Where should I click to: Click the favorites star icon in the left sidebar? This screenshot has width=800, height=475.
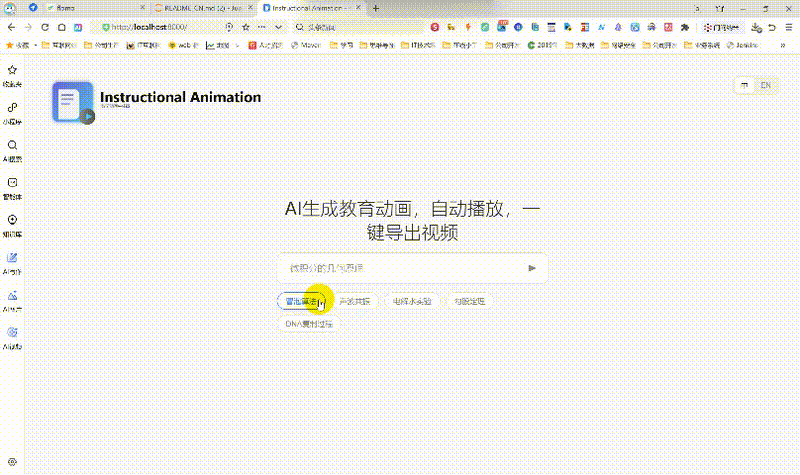[12, 70]
